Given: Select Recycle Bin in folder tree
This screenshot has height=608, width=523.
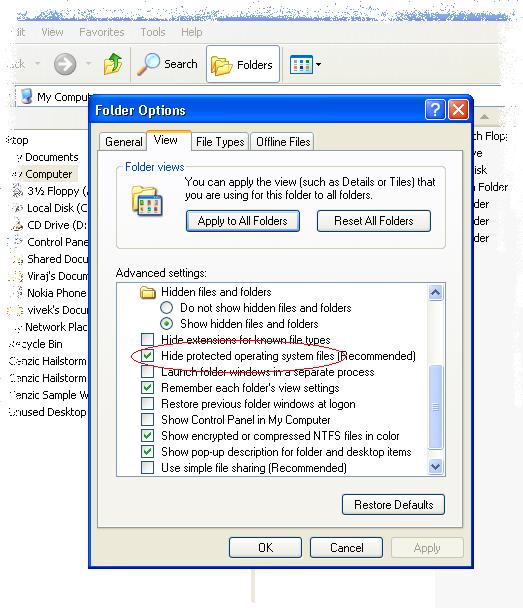Looking at the screenshot, I should [x=36, y=344].
